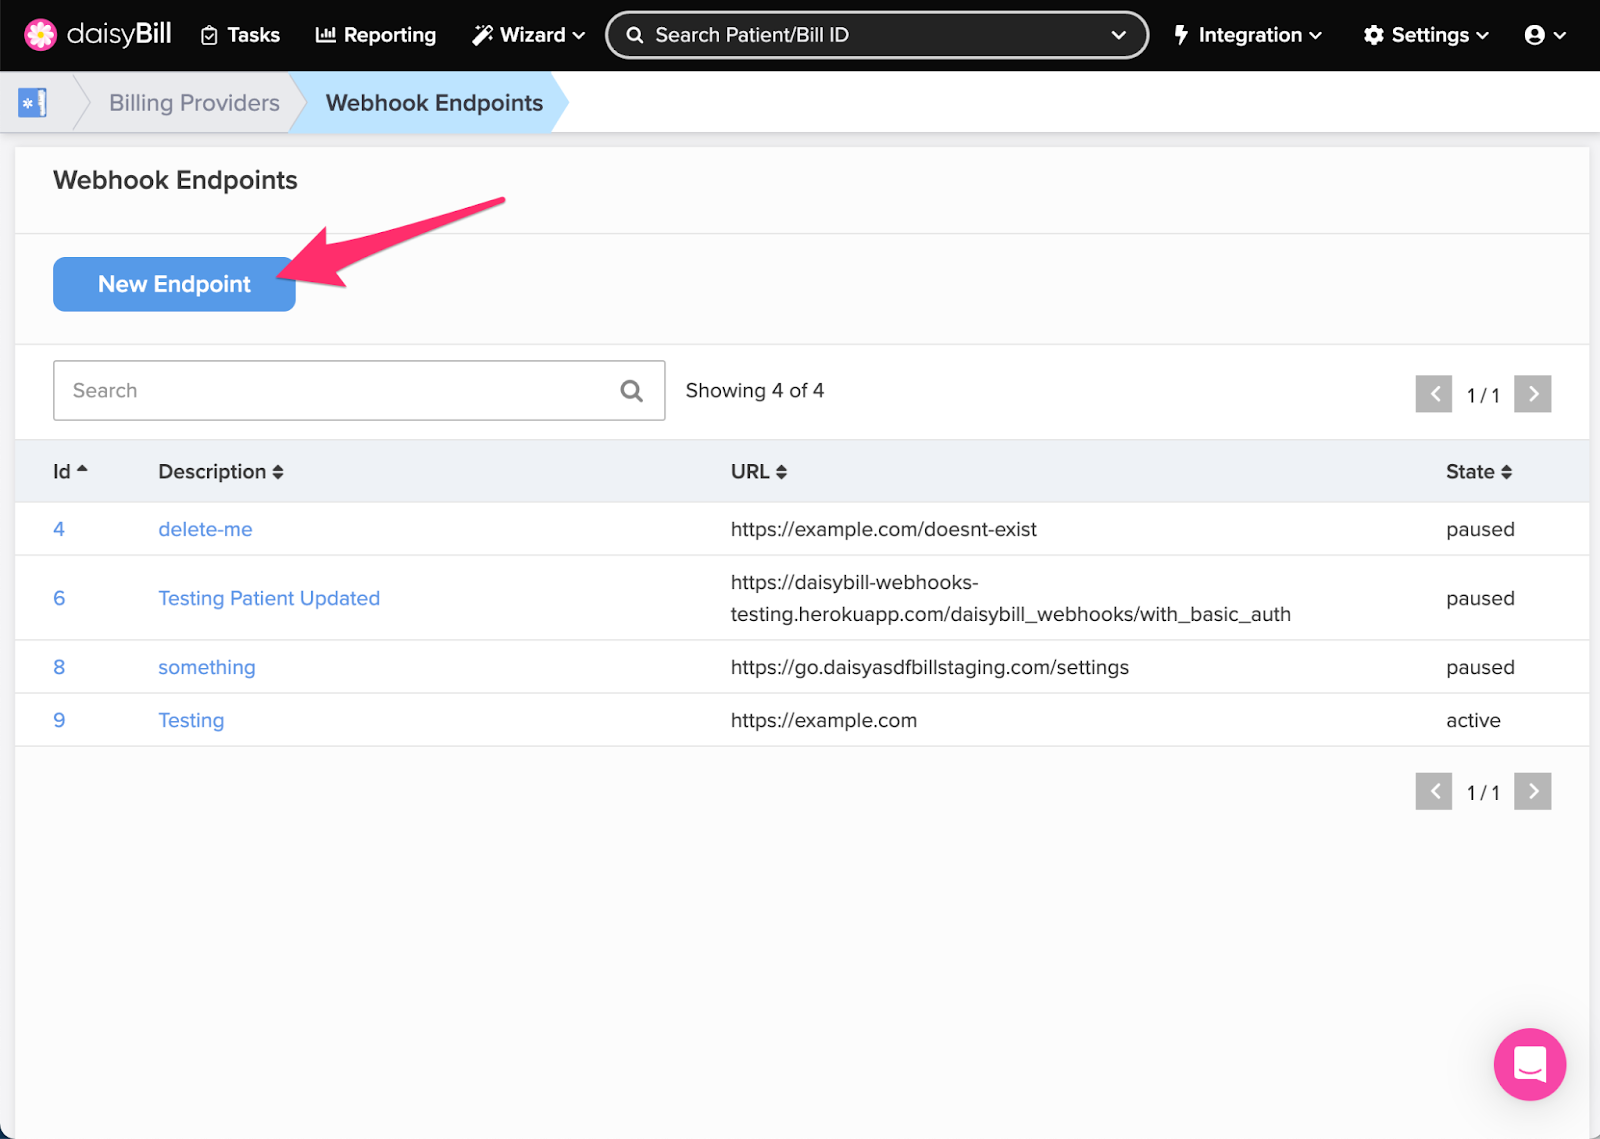The image size is (1600, 1139).
Task: Open the Integration dropdown menu
Action: pyautogui.click(x=1248, y=35)
